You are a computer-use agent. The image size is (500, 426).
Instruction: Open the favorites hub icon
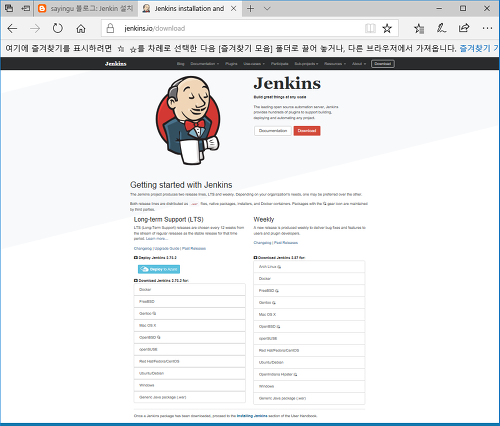(x=419, y=29)
